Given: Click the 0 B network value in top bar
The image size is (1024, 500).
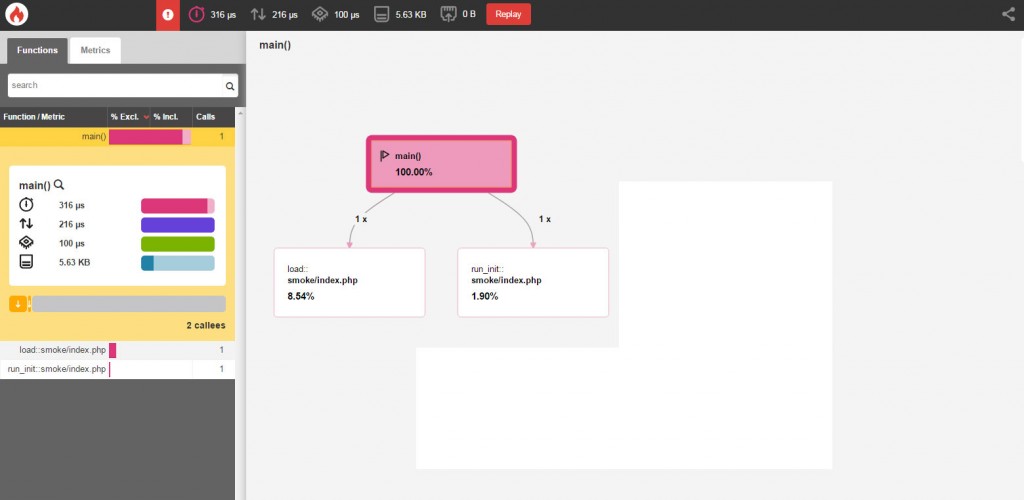Looking at the screenshot, I should (x=469, y=14).
